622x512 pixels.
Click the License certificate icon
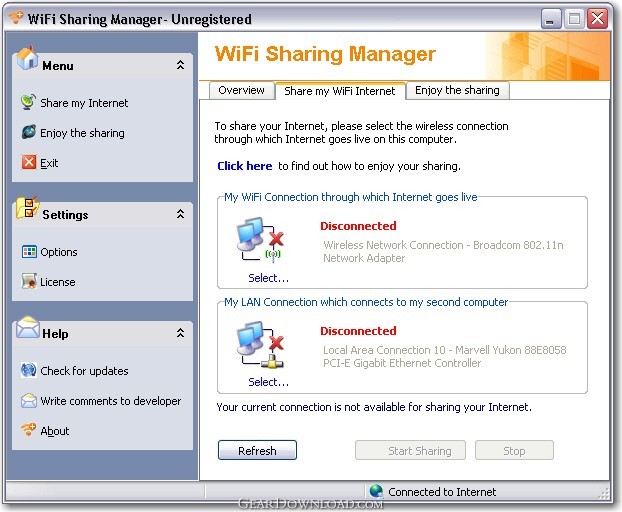29,281
